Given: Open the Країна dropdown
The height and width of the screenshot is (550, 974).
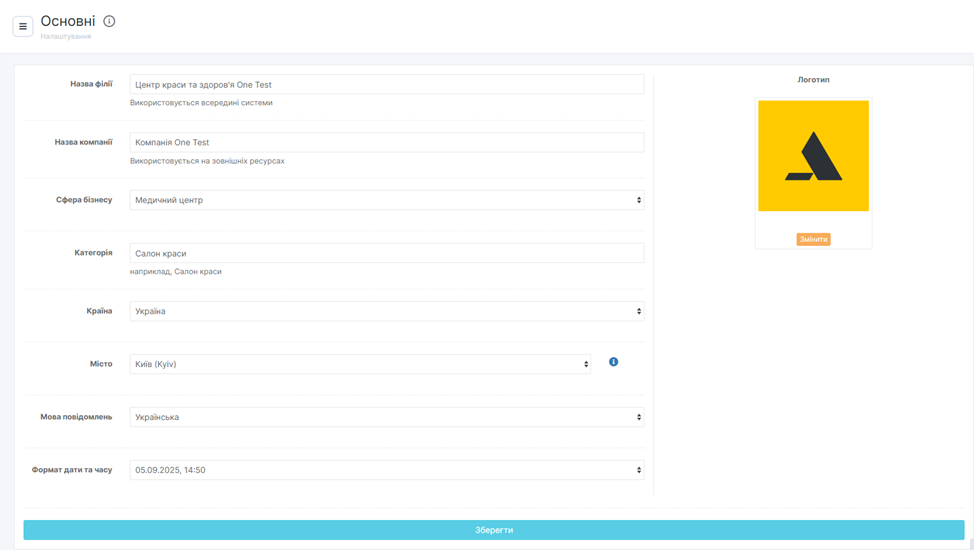Looking at the screenshot, I should [x=386, y=311].
